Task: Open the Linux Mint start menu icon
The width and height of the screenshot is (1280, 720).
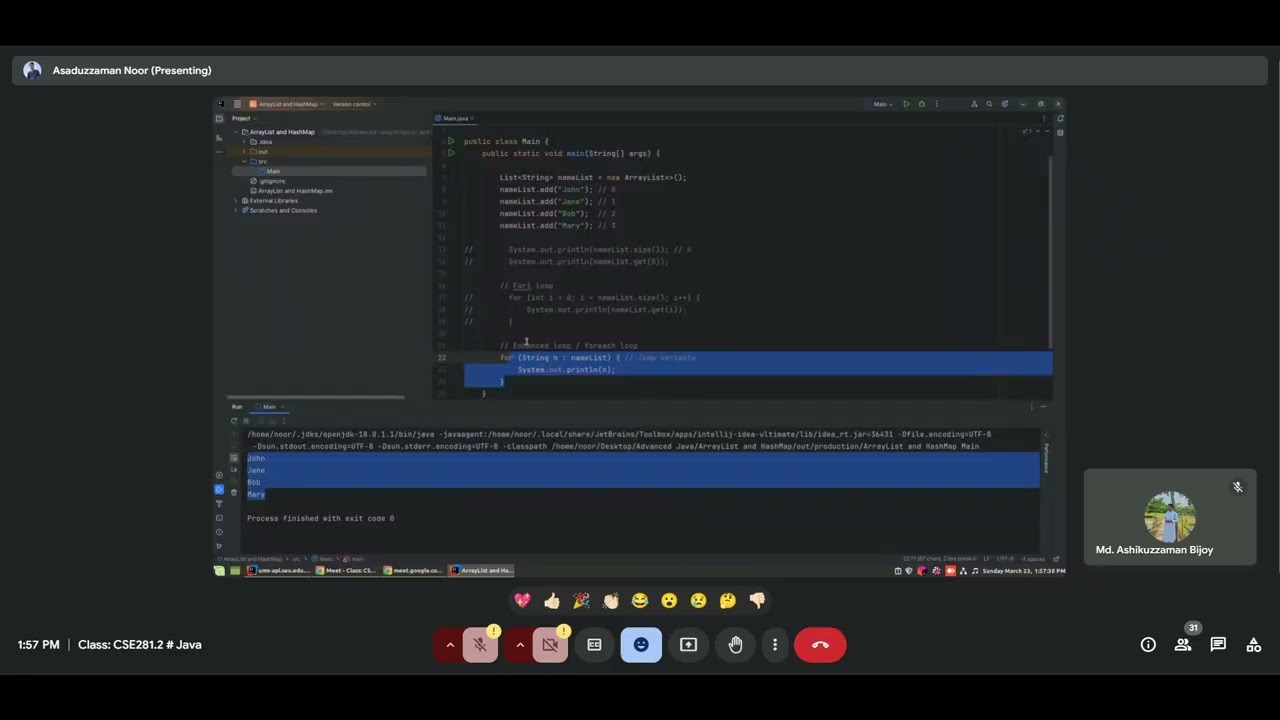Action: 220,570
